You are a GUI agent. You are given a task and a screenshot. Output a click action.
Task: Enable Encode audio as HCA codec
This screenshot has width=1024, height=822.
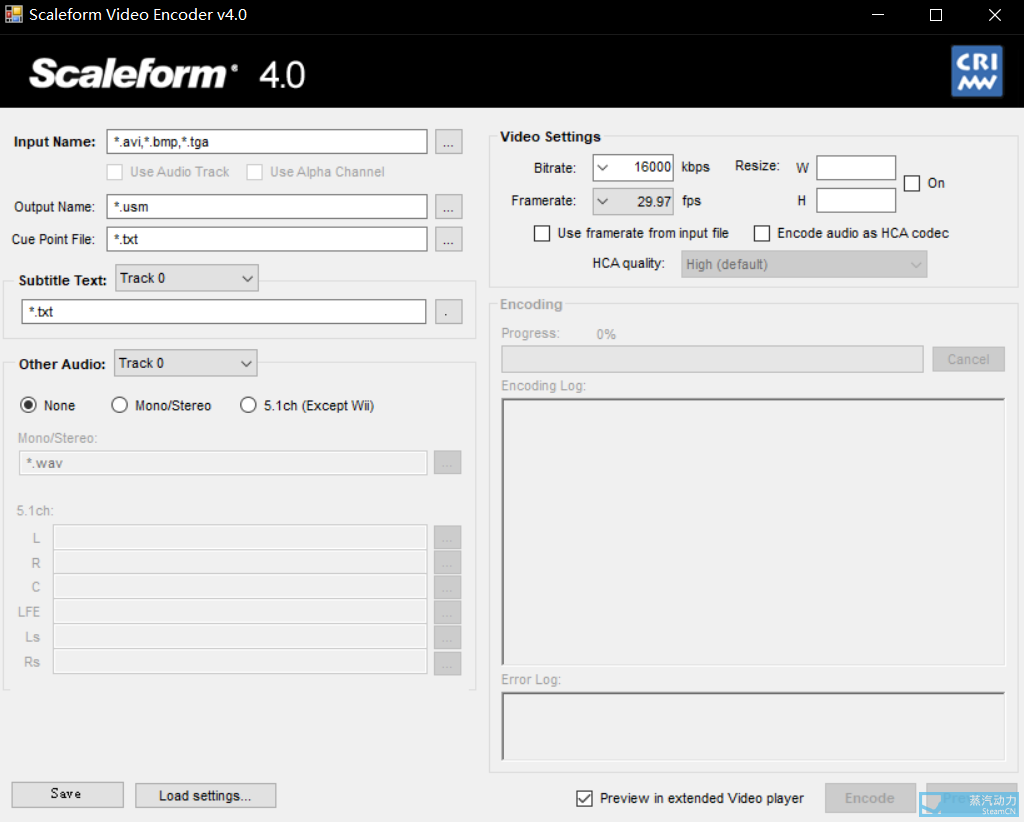[x=761, y=234]
